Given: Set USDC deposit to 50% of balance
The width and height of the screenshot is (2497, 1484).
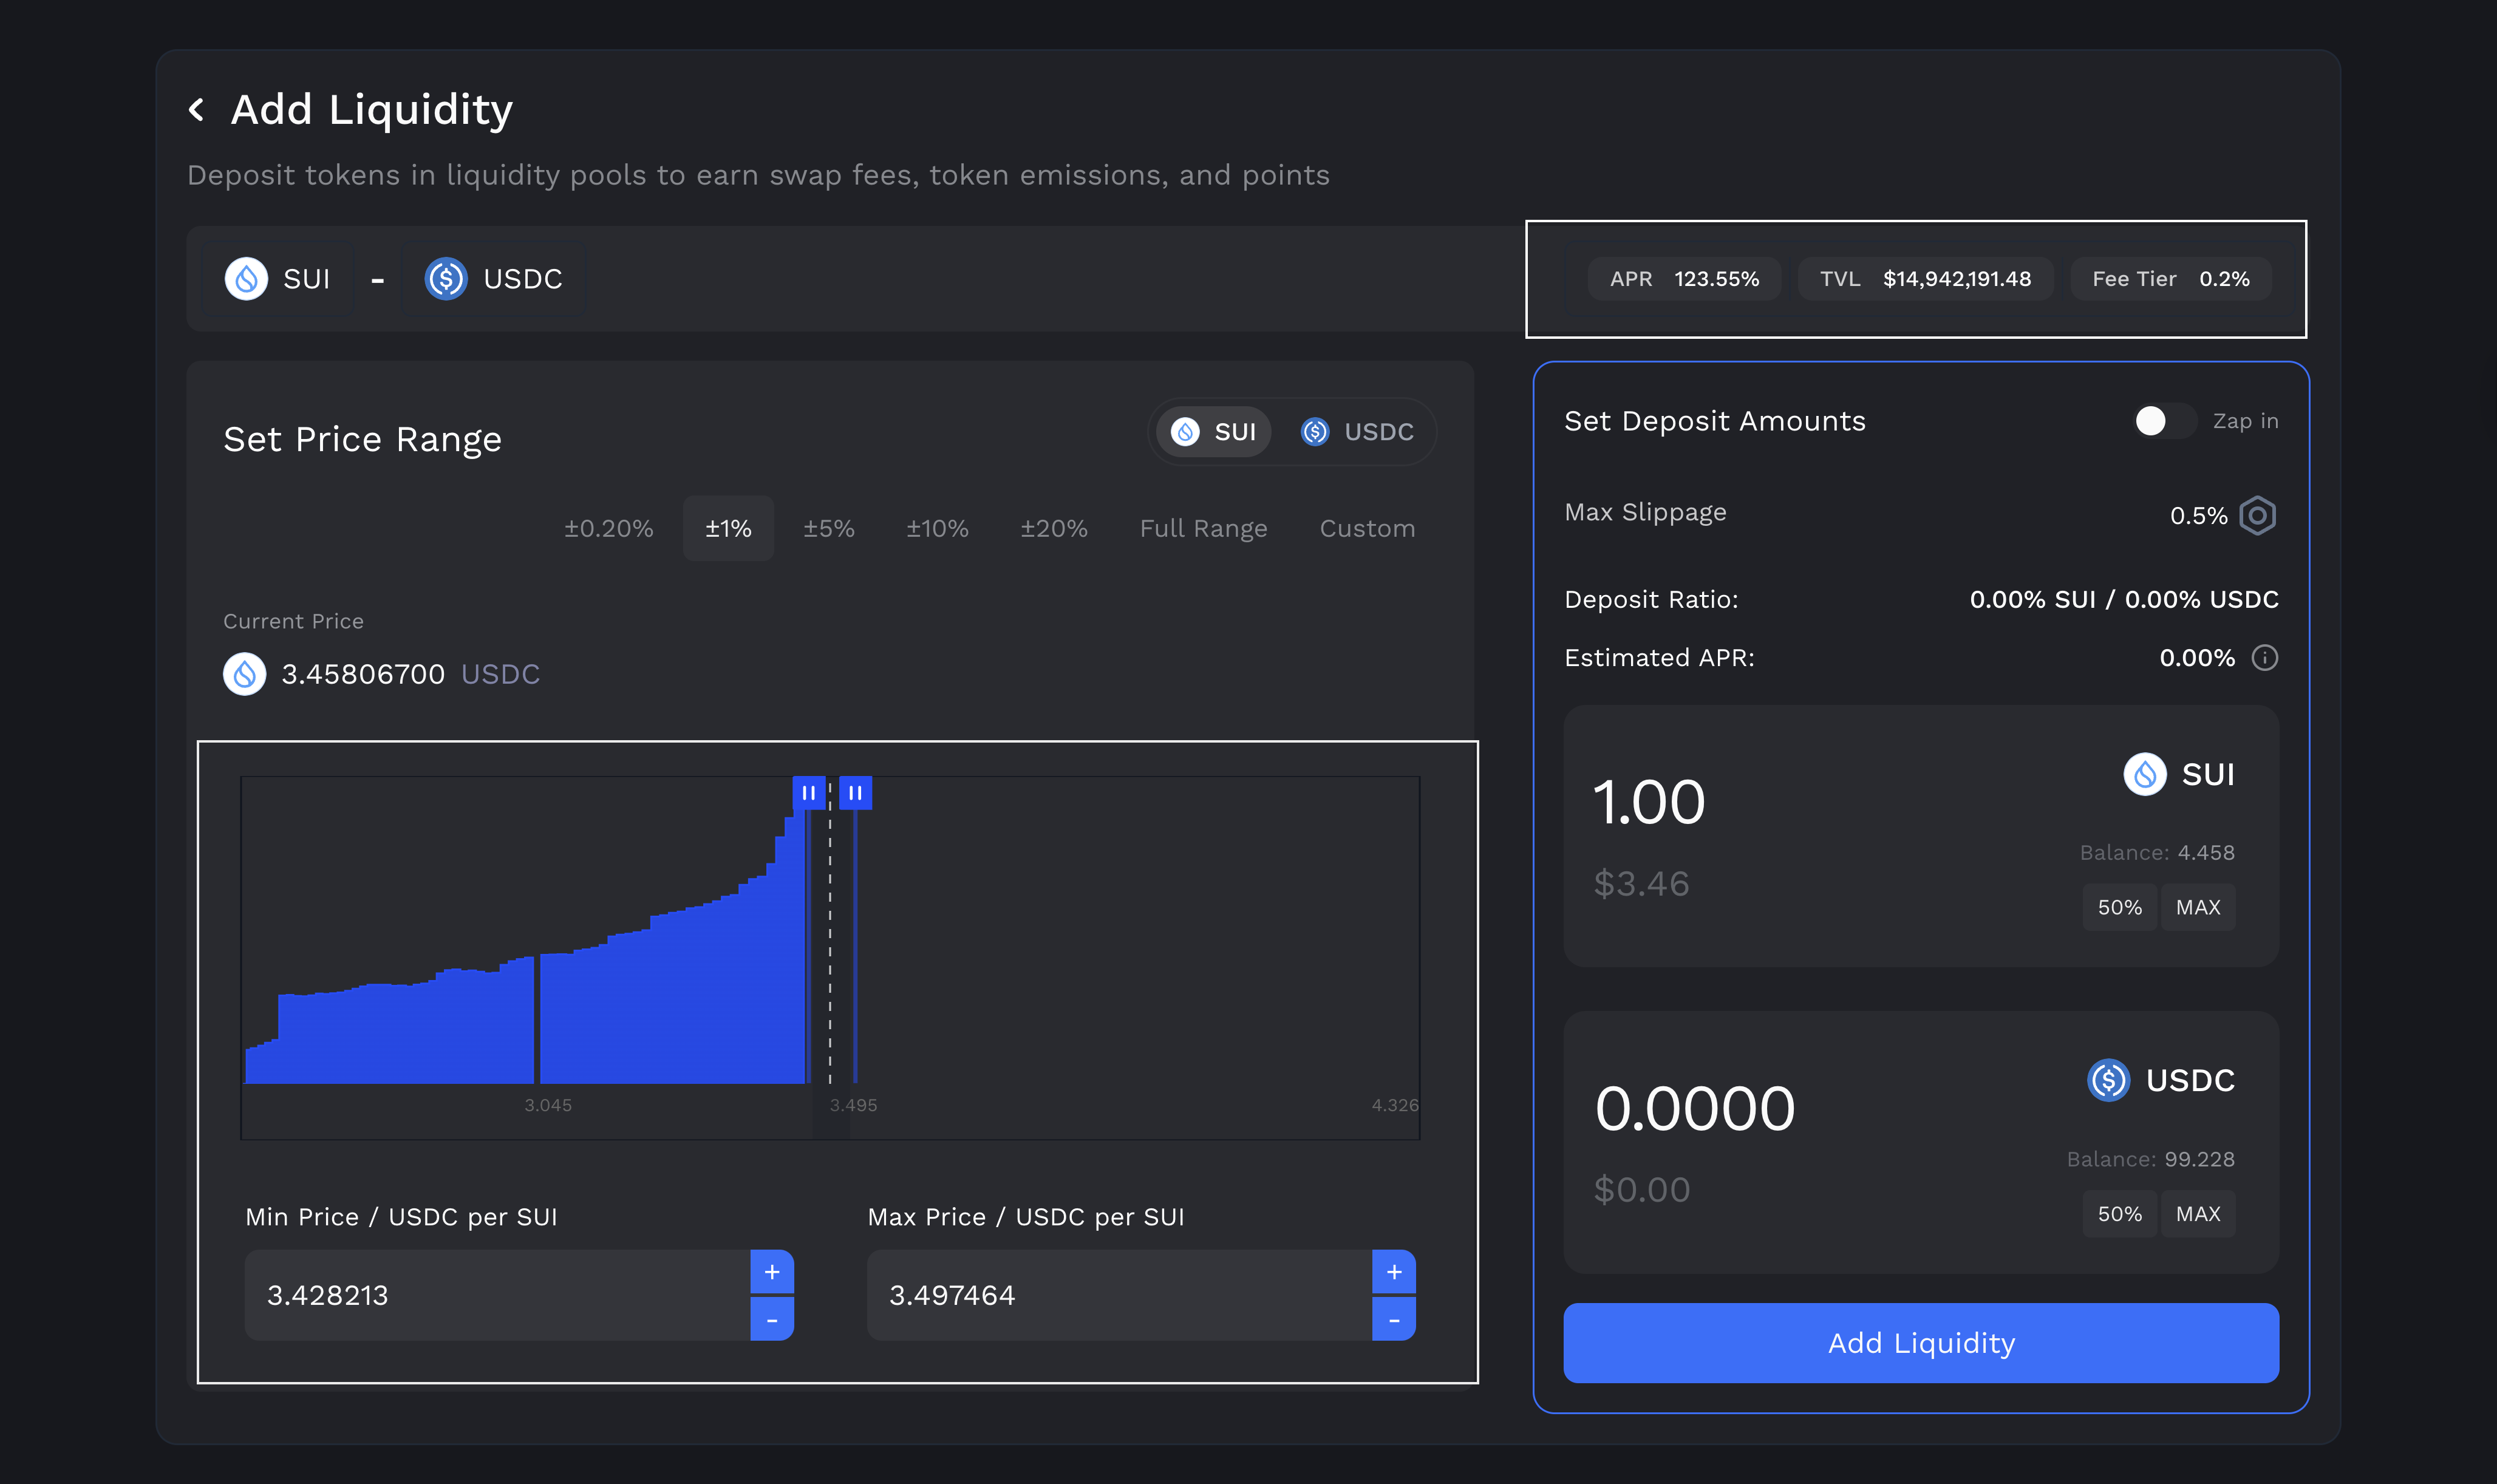Looking at the screenshot, I should coord(2119,1214).
